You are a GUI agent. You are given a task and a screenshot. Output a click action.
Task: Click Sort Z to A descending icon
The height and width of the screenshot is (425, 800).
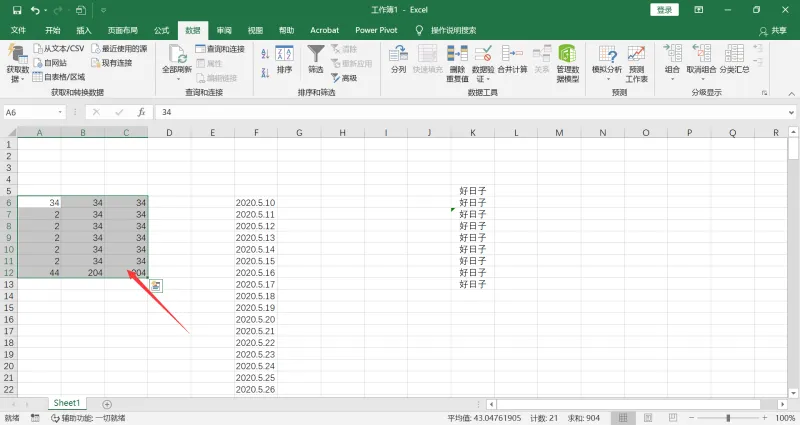click(x=265, y=73)
